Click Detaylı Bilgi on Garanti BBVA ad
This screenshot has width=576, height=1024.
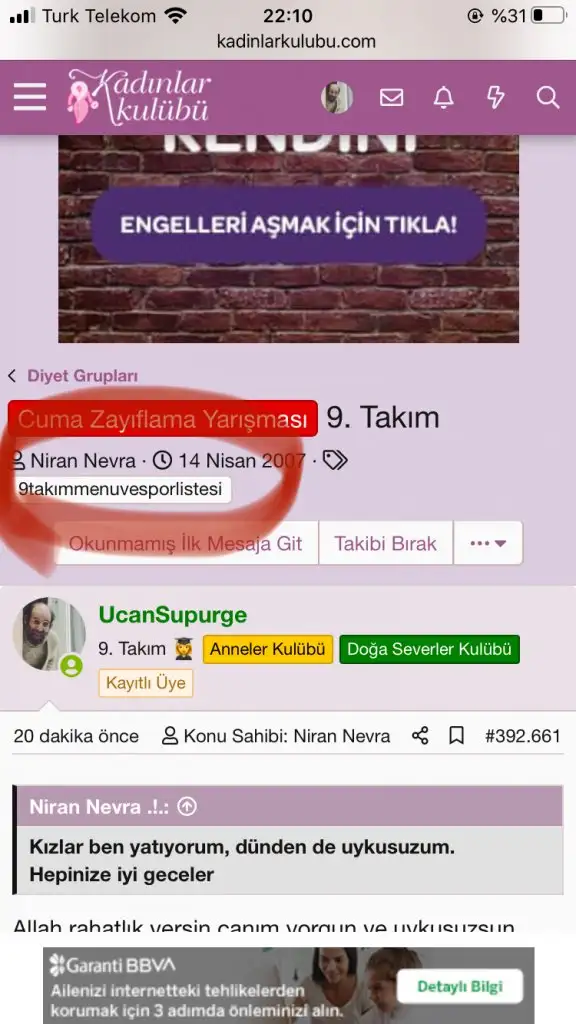460,986
